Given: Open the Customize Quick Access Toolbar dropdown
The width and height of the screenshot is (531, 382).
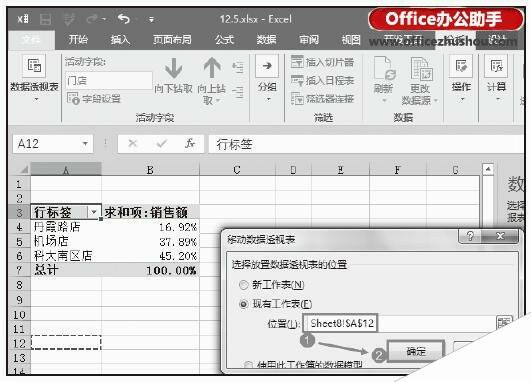Looking at the screenshot, I should pyautogui.click(x=151, y=20).
